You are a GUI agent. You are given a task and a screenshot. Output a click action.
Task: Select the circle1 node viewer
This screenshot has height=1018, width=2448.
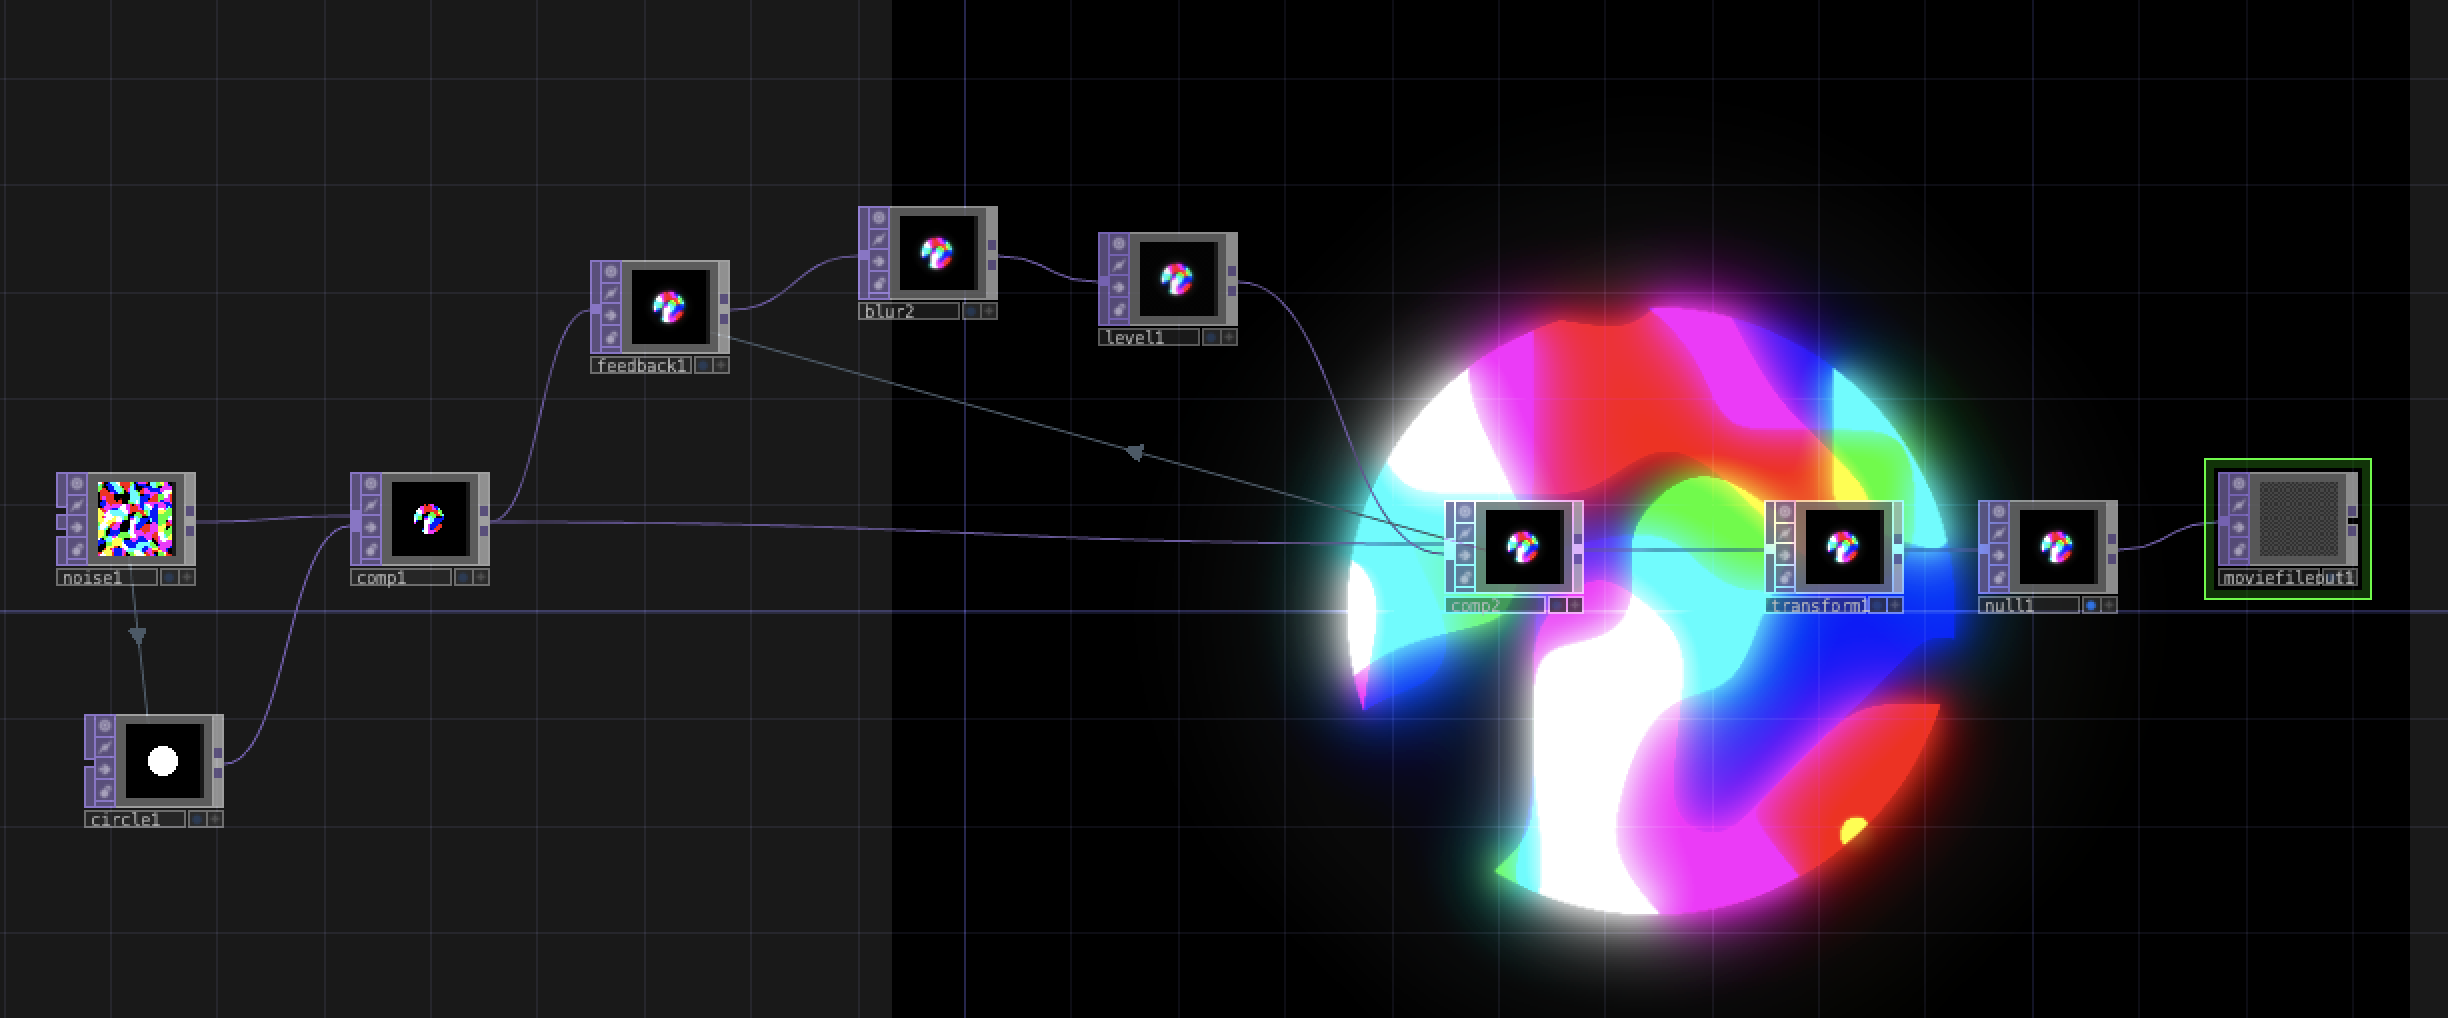[x=164, y=761]
